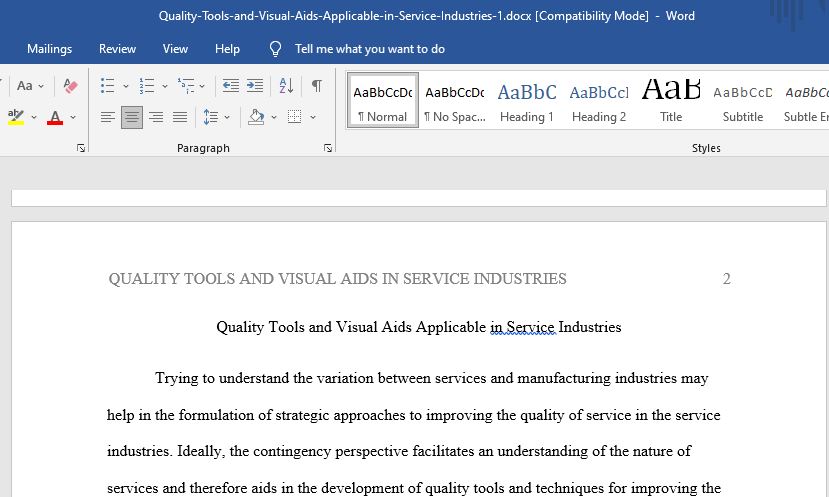This screenshot has width=829, height=497.
Task: Click the centered document title line
Action: 419,327
